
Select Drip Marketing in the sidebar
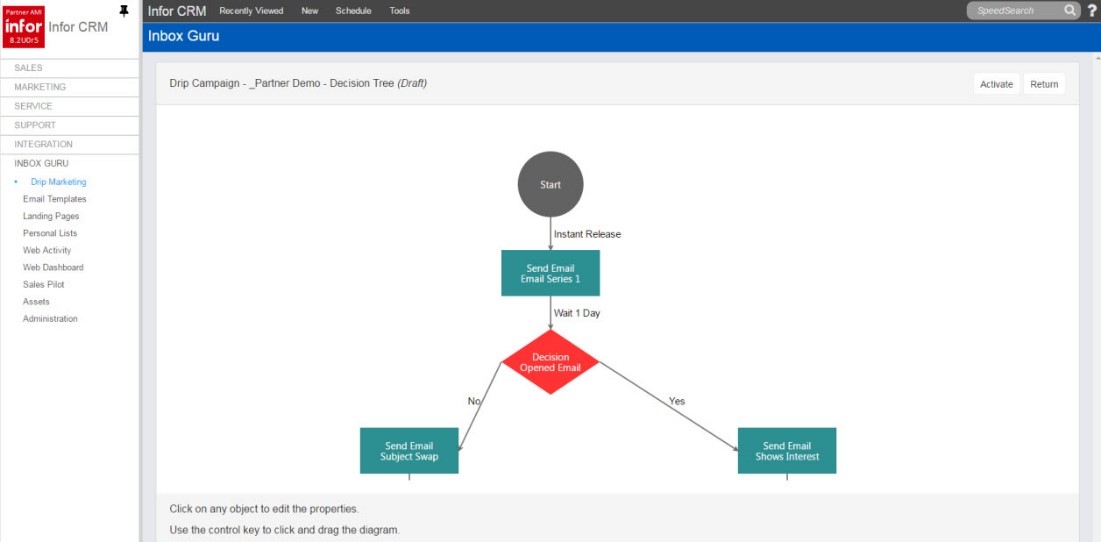click(58, 182)
